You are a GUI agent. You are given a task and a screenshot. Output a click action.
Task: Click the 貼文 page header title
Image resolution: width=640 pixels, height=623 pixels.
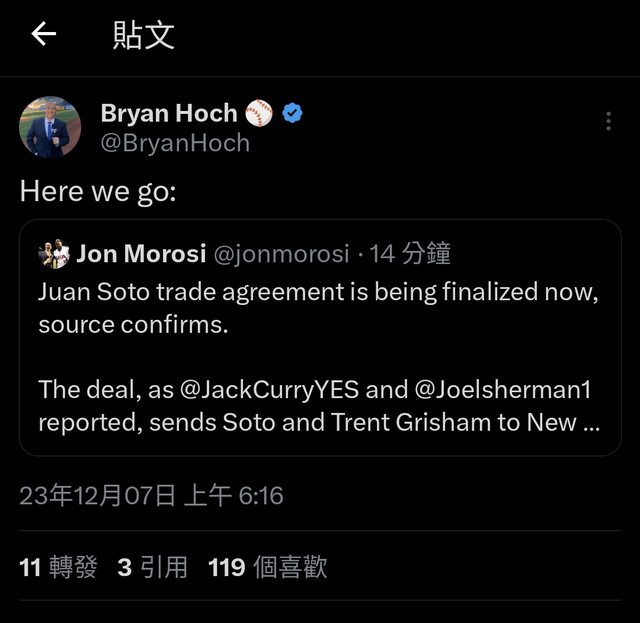point(144,35)
